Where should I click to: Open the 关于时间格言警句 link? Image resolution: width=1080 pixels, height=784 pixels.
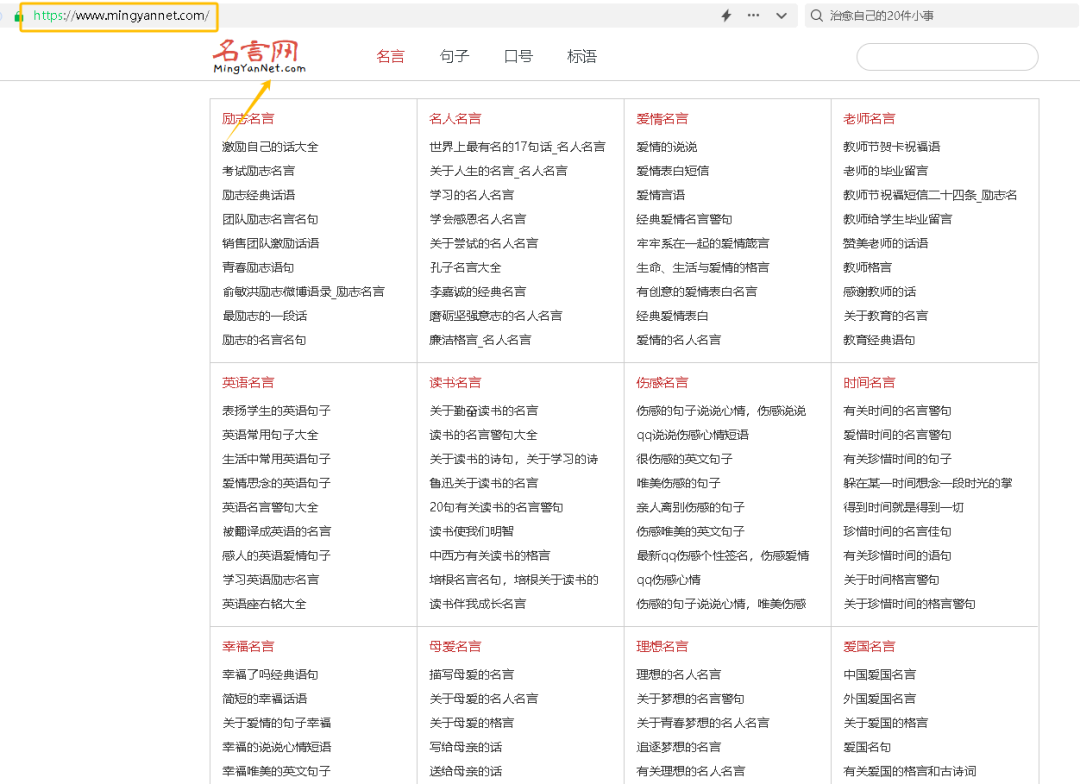pyautogui.click(x=891, y=579)
